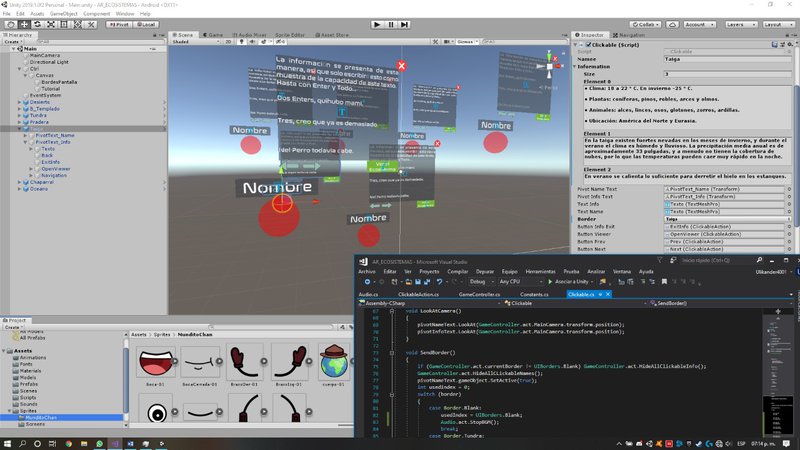Image resolution: width=800 pixels, height=450 pixels.
Task: Select the Rotate tool in Unity toolbar
Action: pyautogui.click(x=36, y=23)
